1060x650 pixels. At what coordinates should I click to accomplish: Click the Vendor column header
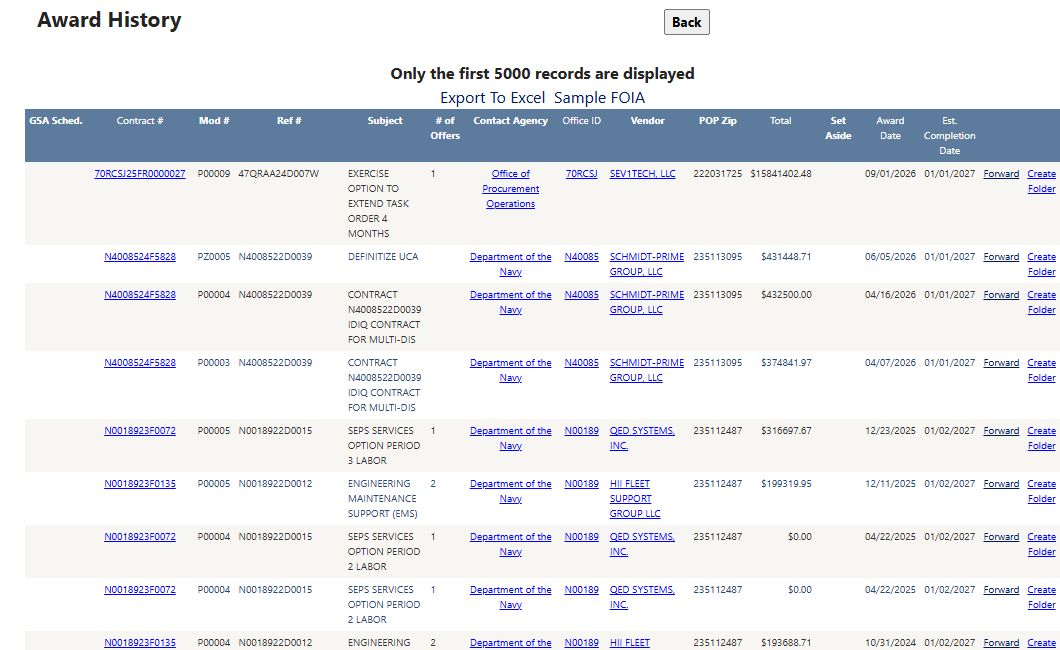coord(648,121)
